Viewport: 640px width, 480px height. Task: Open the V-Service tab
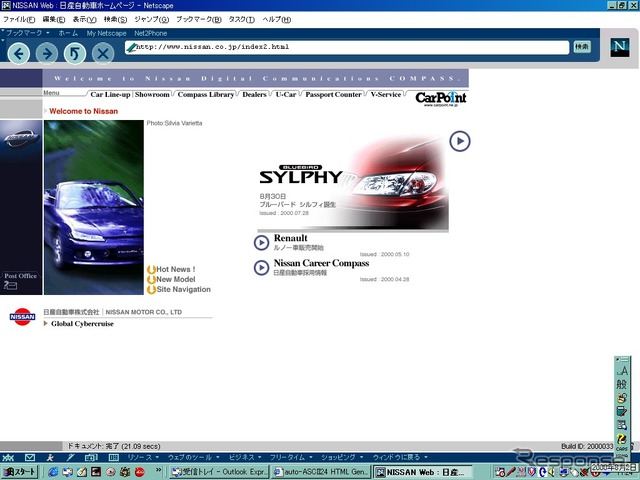[386, 94]
